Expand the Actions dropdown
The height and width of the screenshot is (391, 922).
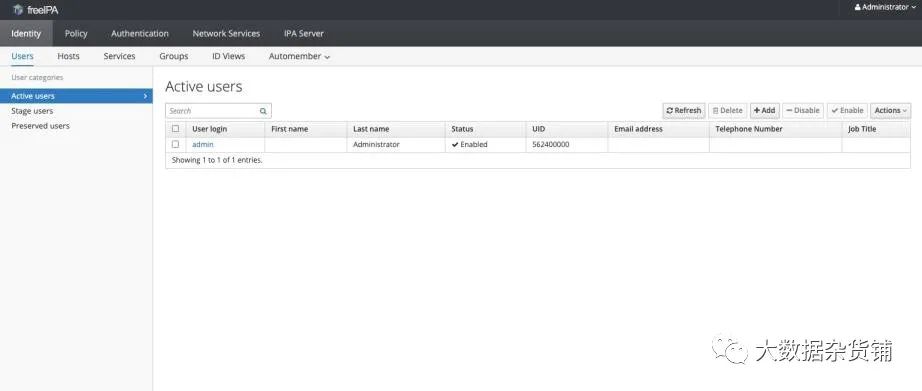pos(890,111)
